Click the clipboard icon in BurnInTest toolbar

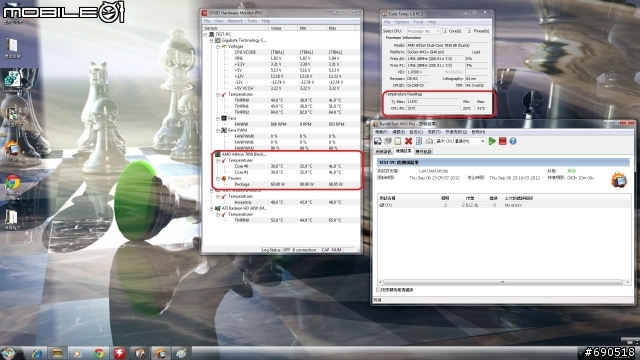[x=398, y=141]
